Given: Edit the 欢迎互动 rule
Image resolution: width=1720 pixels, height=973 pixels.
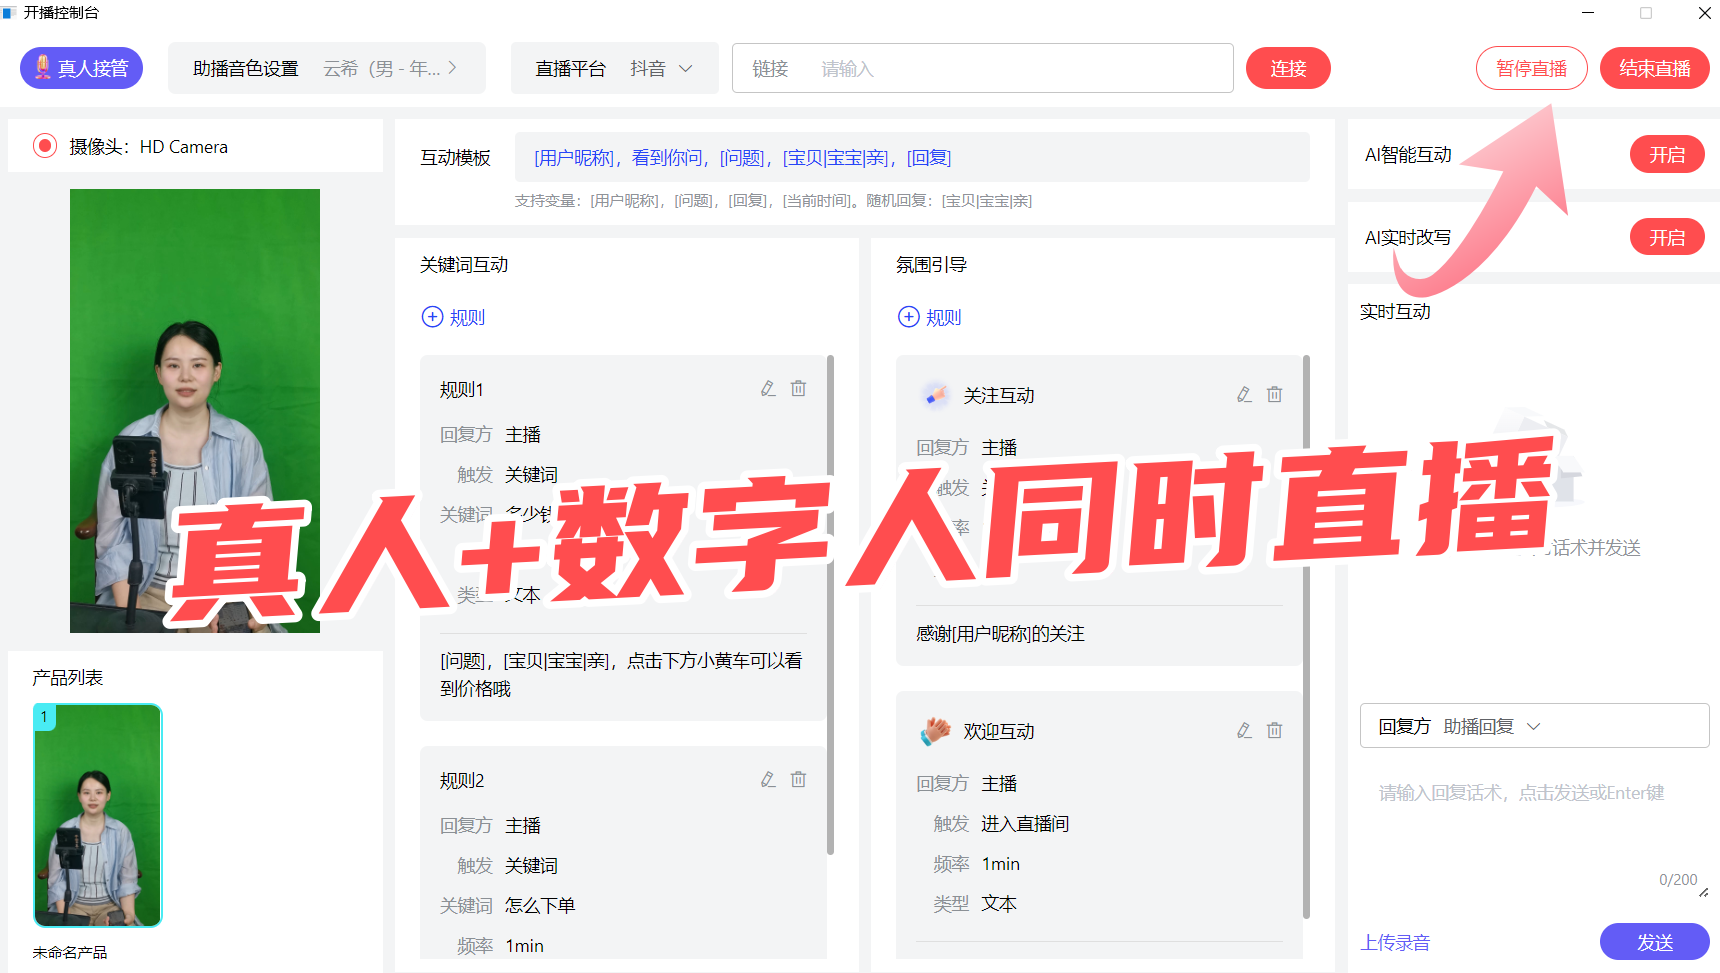Looking at the screenshot, I should point(1244,730).
